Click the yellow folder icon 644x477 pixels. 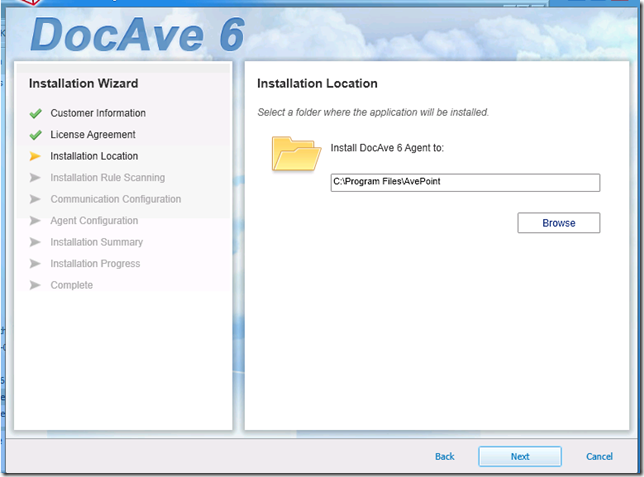(296, 154)
